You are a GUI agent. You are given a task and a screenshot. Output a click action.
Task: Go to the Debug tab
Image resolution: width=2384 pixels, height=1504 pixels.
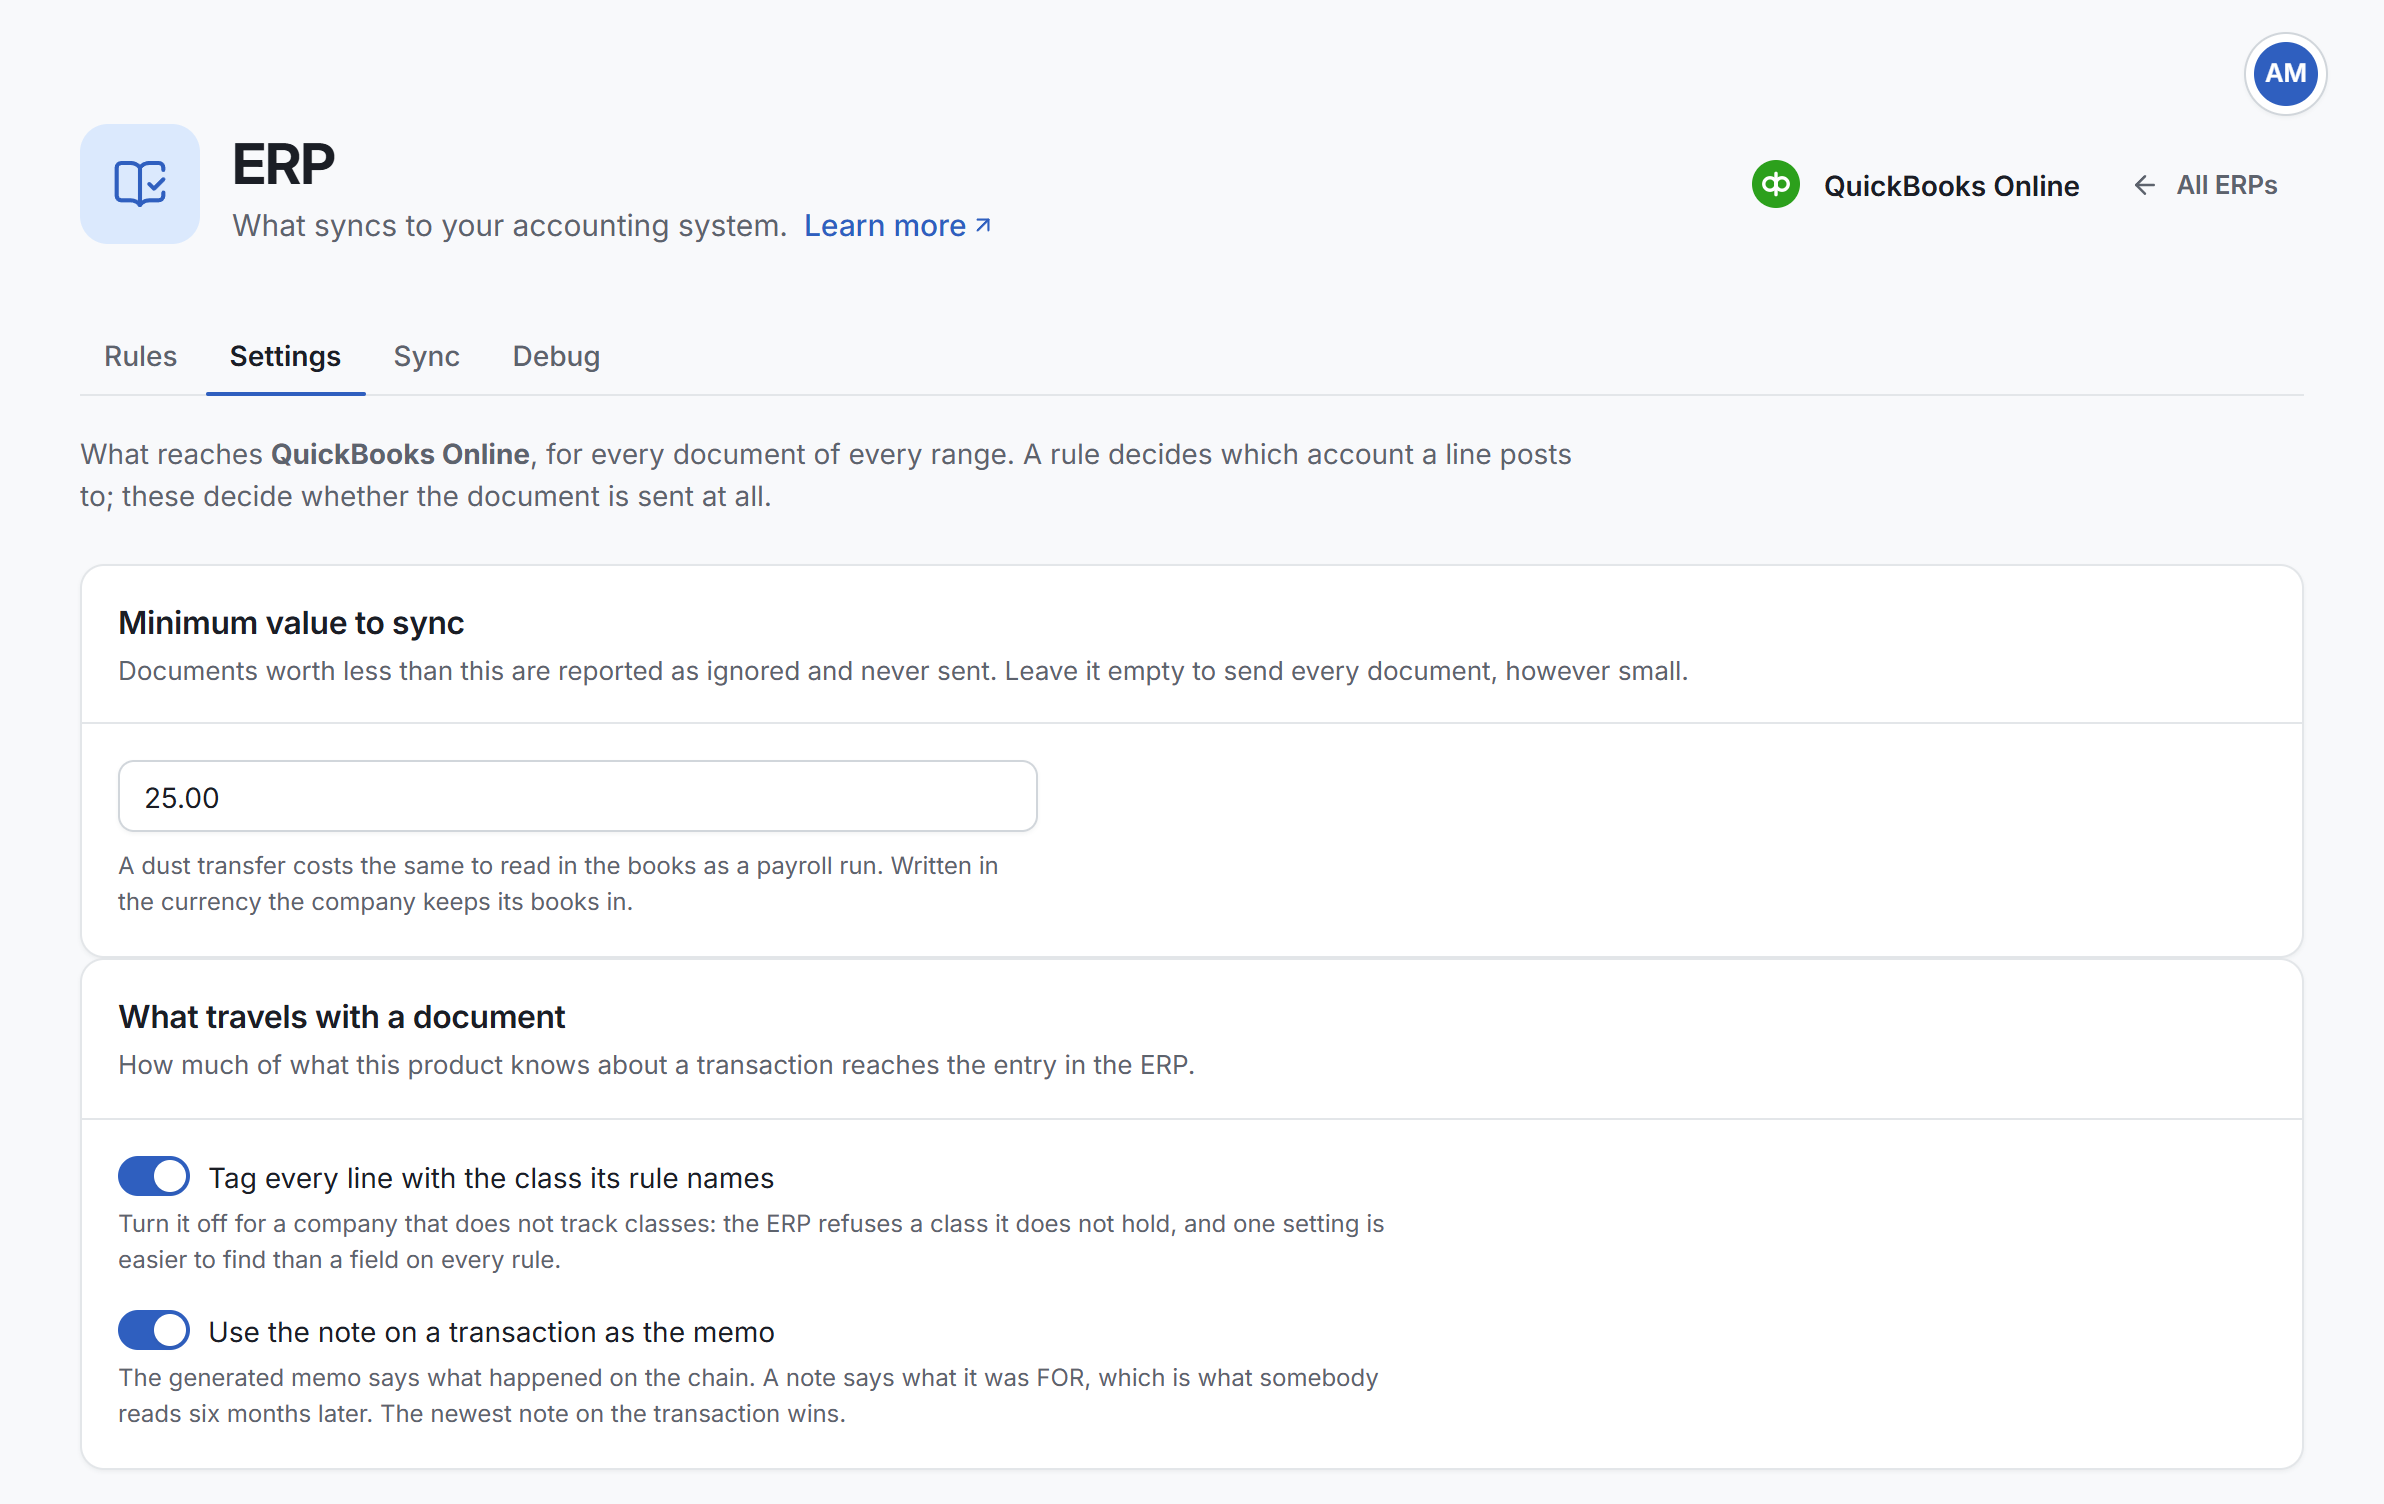pyautogui.click(x=556, y=356)
